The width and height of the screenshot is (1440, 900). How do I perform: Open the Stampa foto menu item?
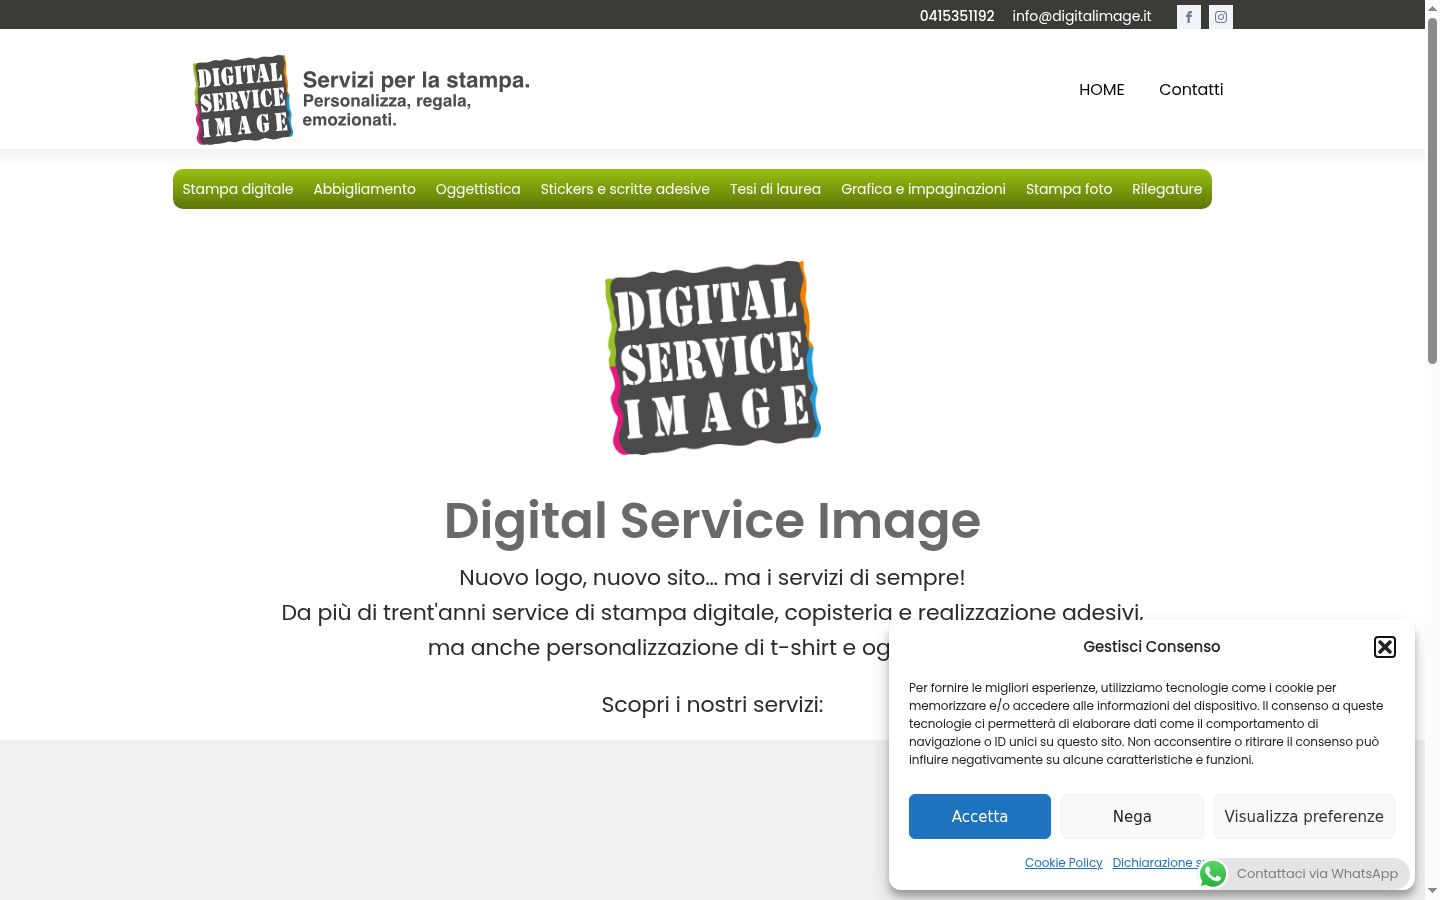(x=1069, y=189)
